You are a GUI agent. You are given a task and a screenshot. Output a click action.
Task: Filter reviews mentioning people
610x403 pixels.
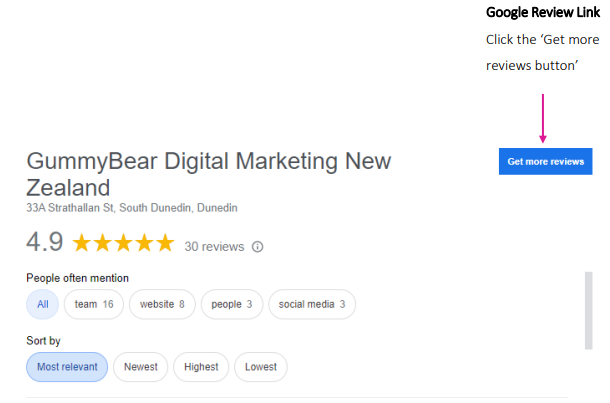tap(232, 304)
